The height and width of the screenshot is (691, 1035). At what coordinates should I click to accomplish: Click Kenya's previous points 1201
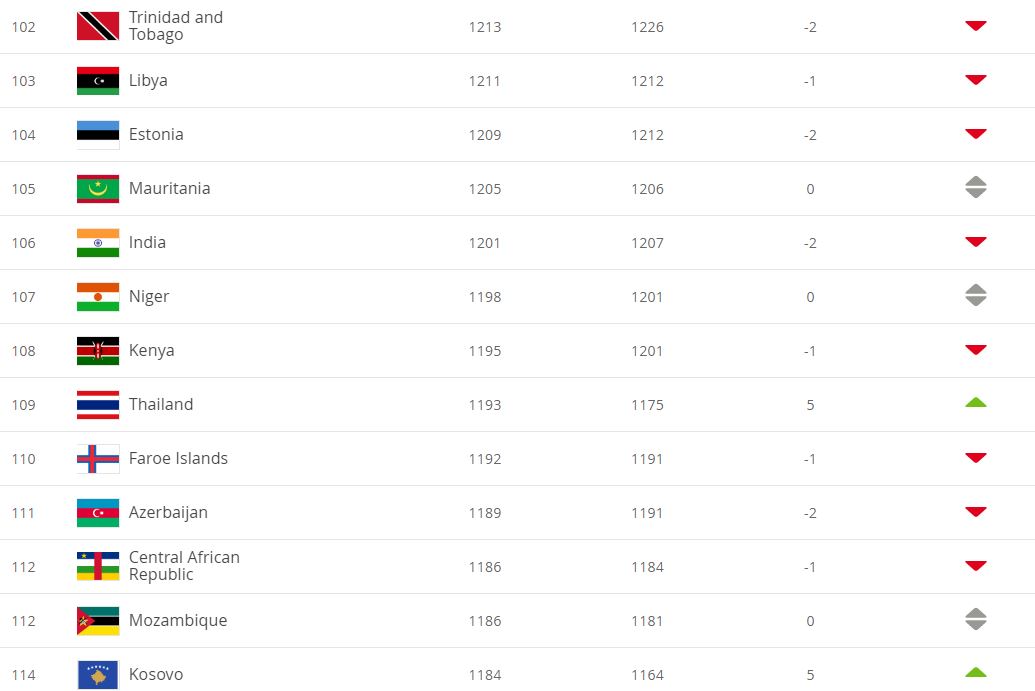(x=647, y=351)
